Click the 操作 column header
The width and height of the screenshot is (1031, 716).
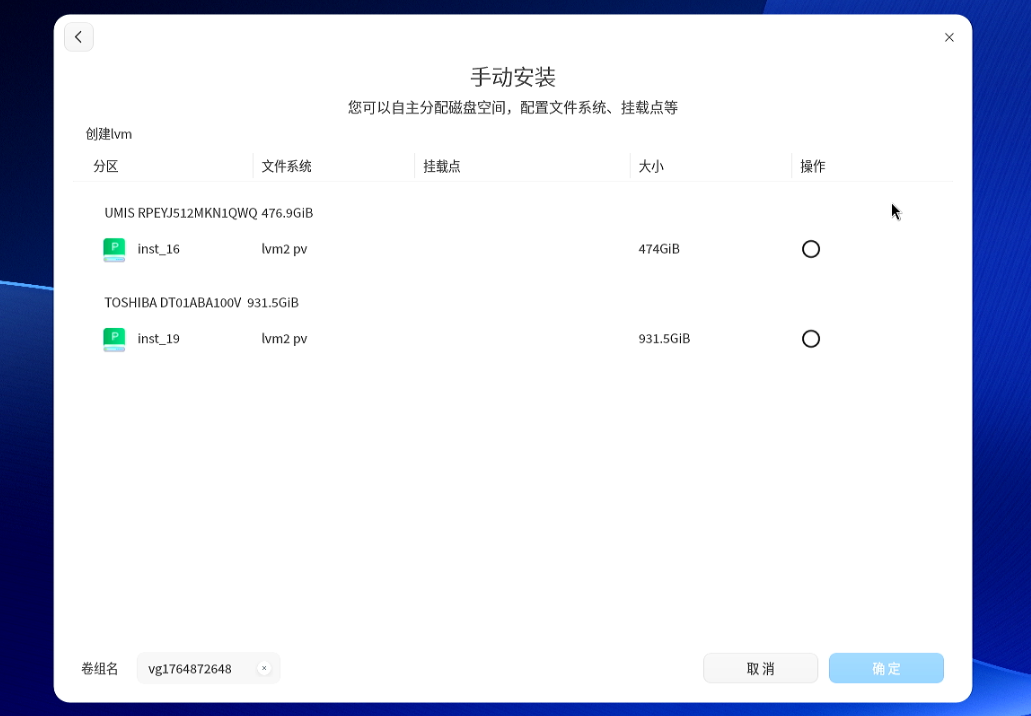813,166
